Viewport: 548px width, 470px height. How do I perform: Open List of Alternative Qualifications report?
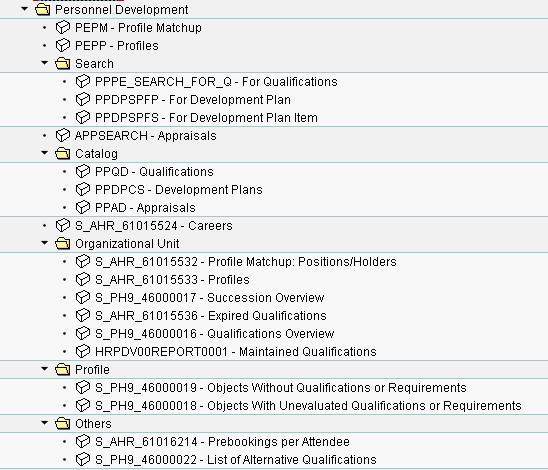tap(236, 460)
